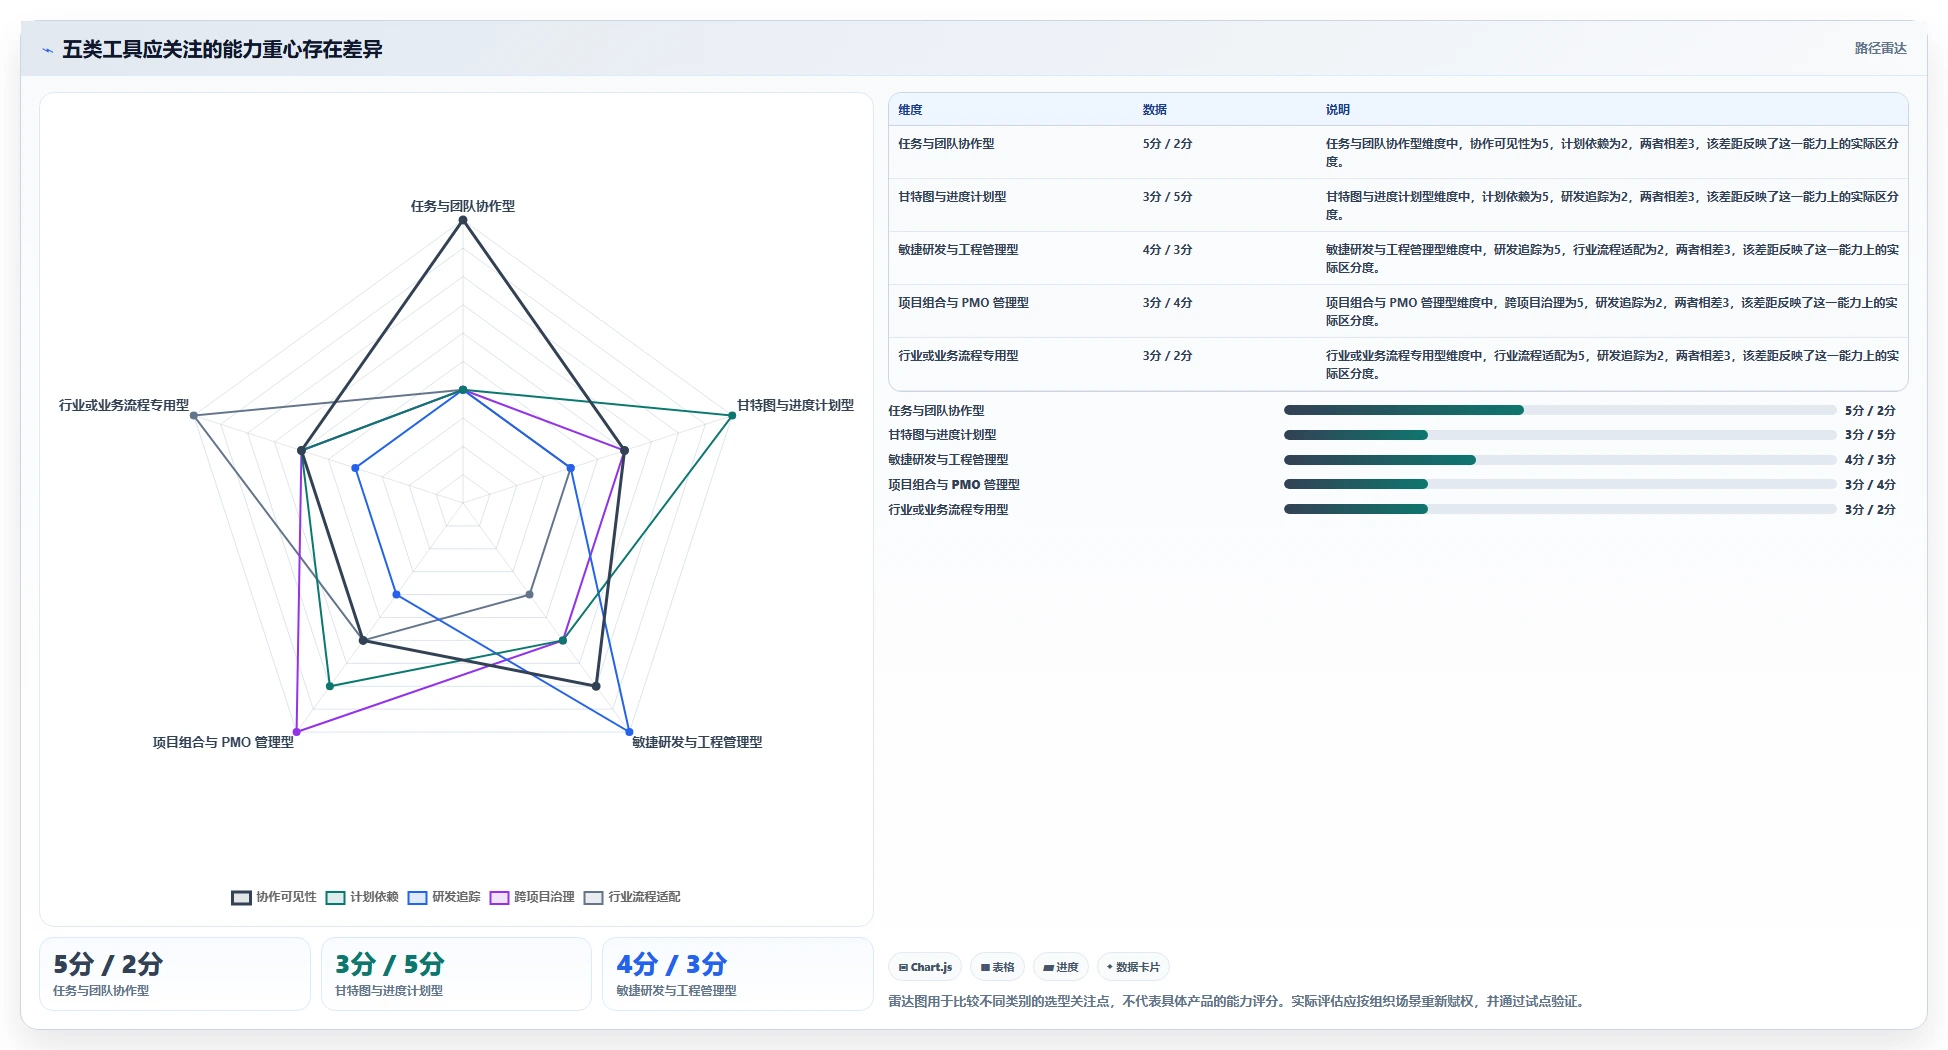1948x1050 pixels.
Task: Select the 行业或业务流程专用型 radar axis label
Action: coord(124,405)
